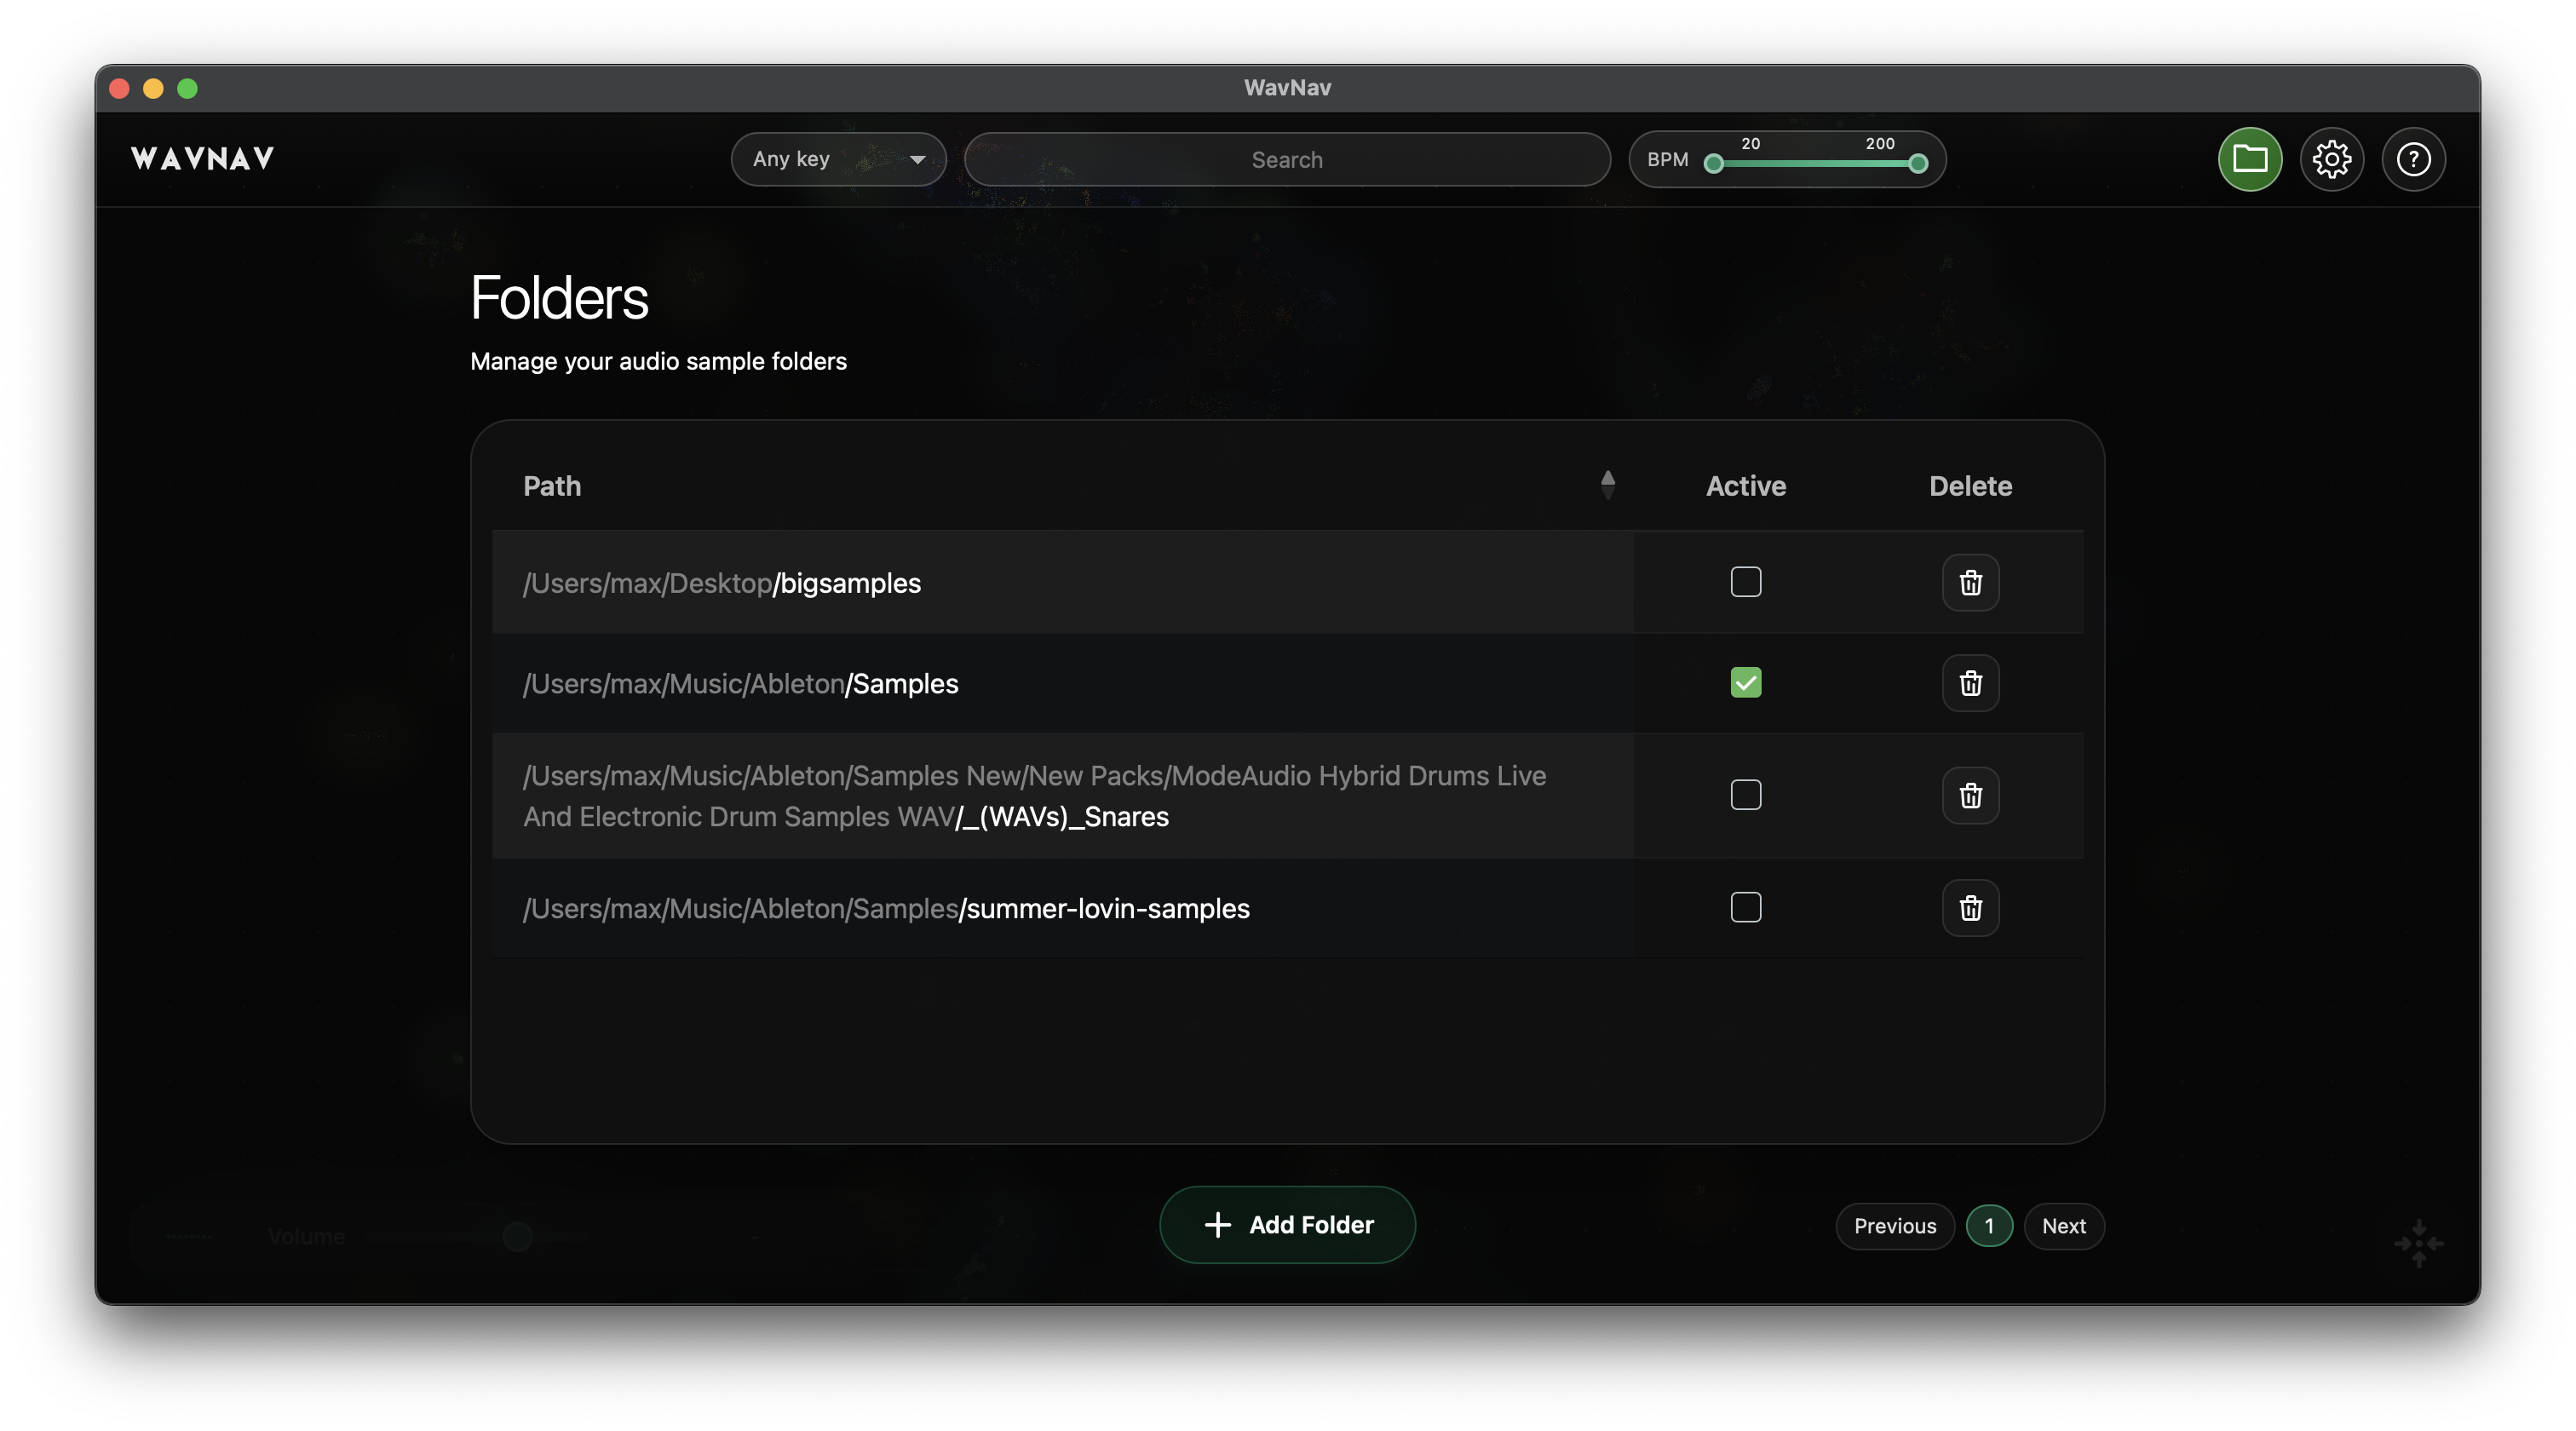Select page 1 in pagination
Image resolution: width=2576 pixels, height=1431 pixels.
pyautogui.click(x=1988, y=1226)
